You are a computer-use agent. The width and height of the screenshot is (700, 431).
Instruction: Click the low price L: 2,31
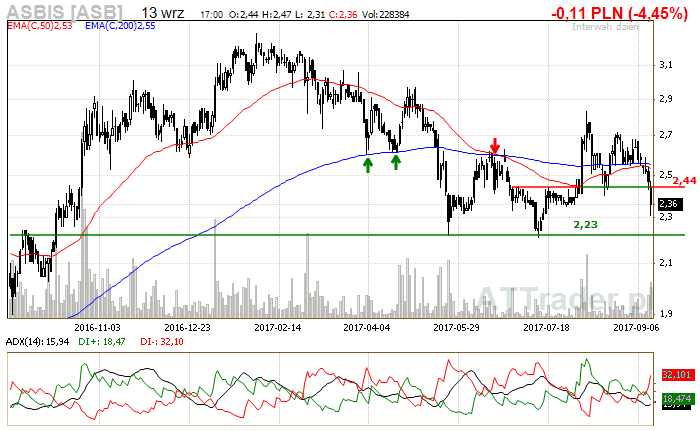309,15
